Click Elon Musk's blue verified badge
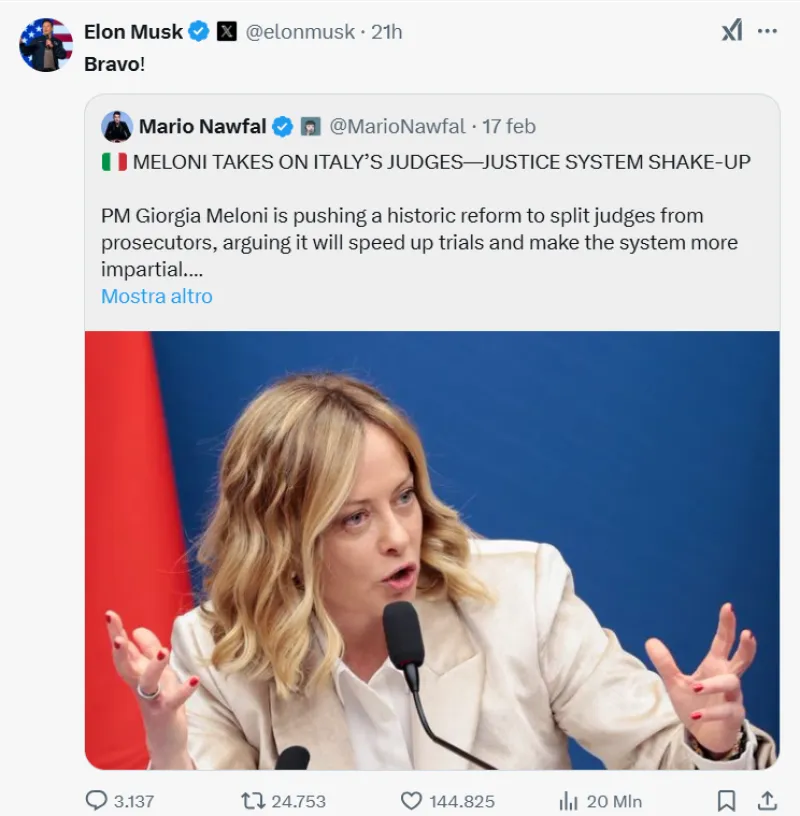 coord(199,32)
